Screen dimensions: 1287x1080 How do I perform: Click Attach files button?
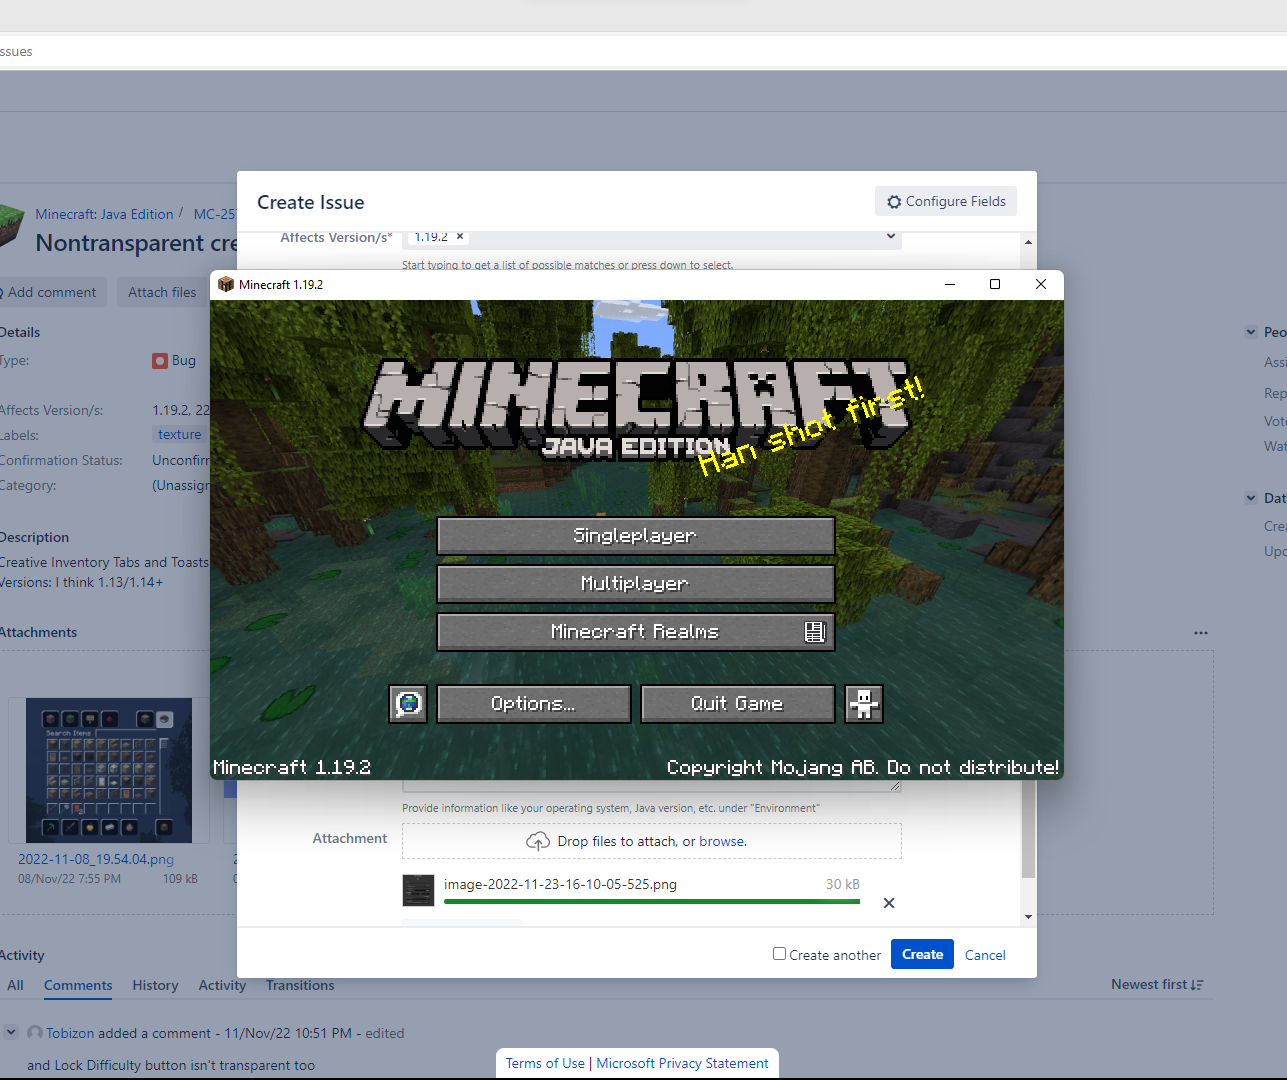[162, 292]
